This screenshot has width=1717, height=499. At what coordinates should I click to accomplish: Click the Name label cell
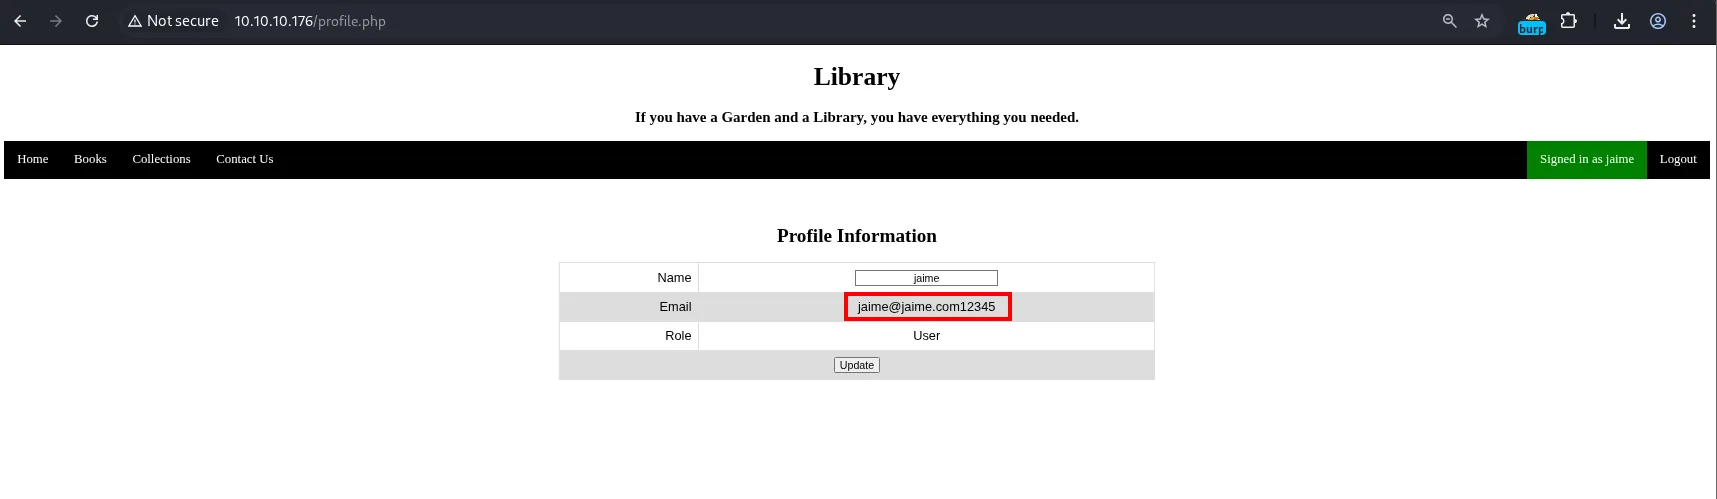pos(629,278)
